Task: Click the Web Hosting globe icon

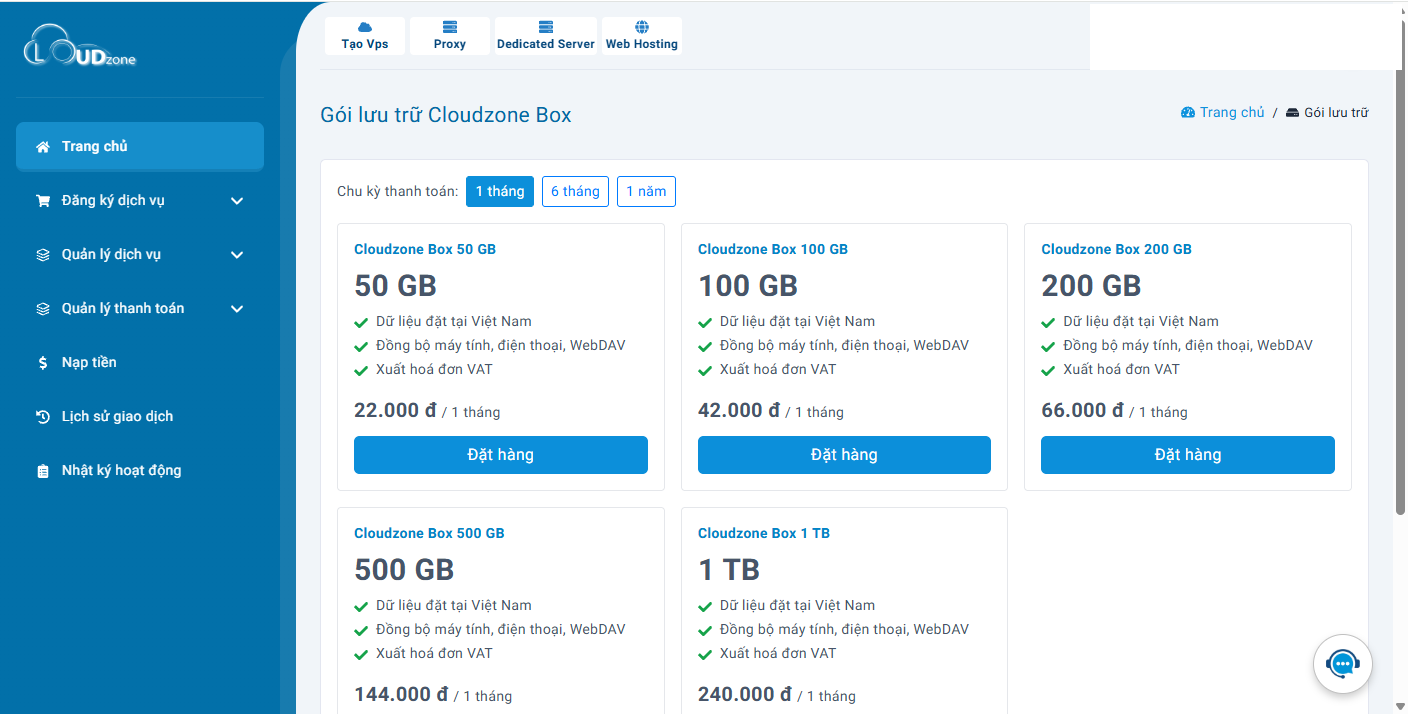Action: 642,27
